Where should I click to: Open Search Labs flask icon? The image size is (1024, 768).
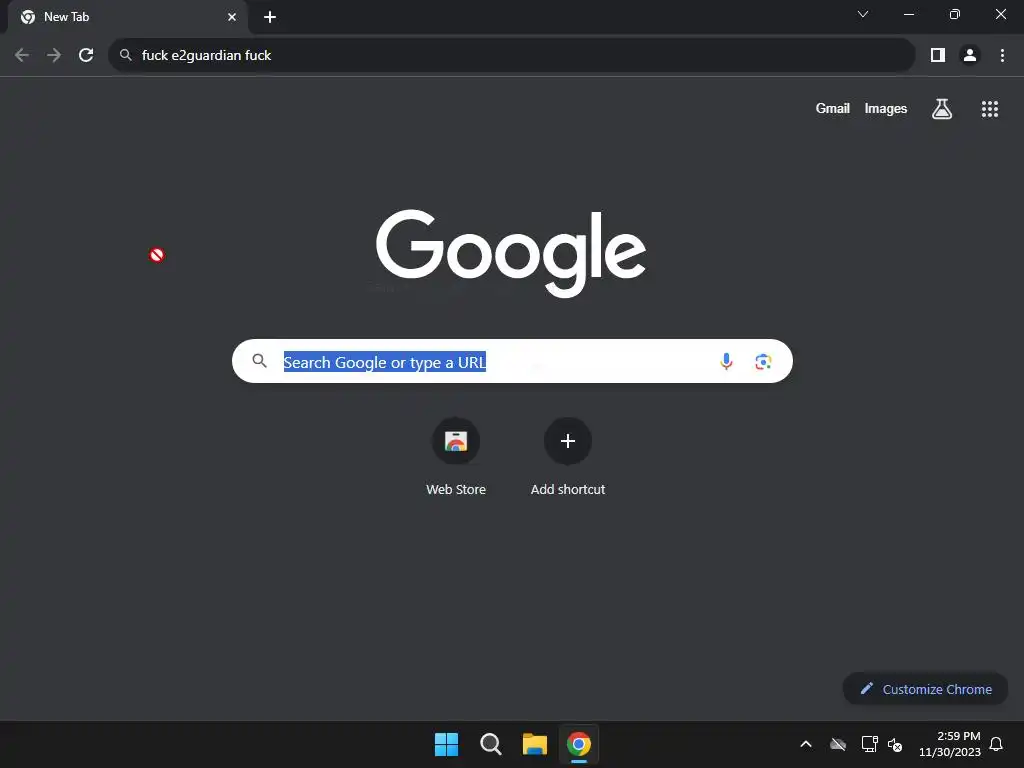tap(942, 109)
